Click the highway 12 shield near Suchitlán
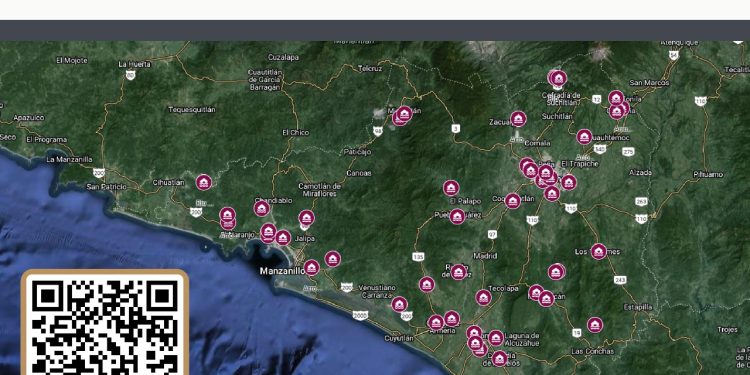The image size is (750, 375). click(x=596, y=99)
